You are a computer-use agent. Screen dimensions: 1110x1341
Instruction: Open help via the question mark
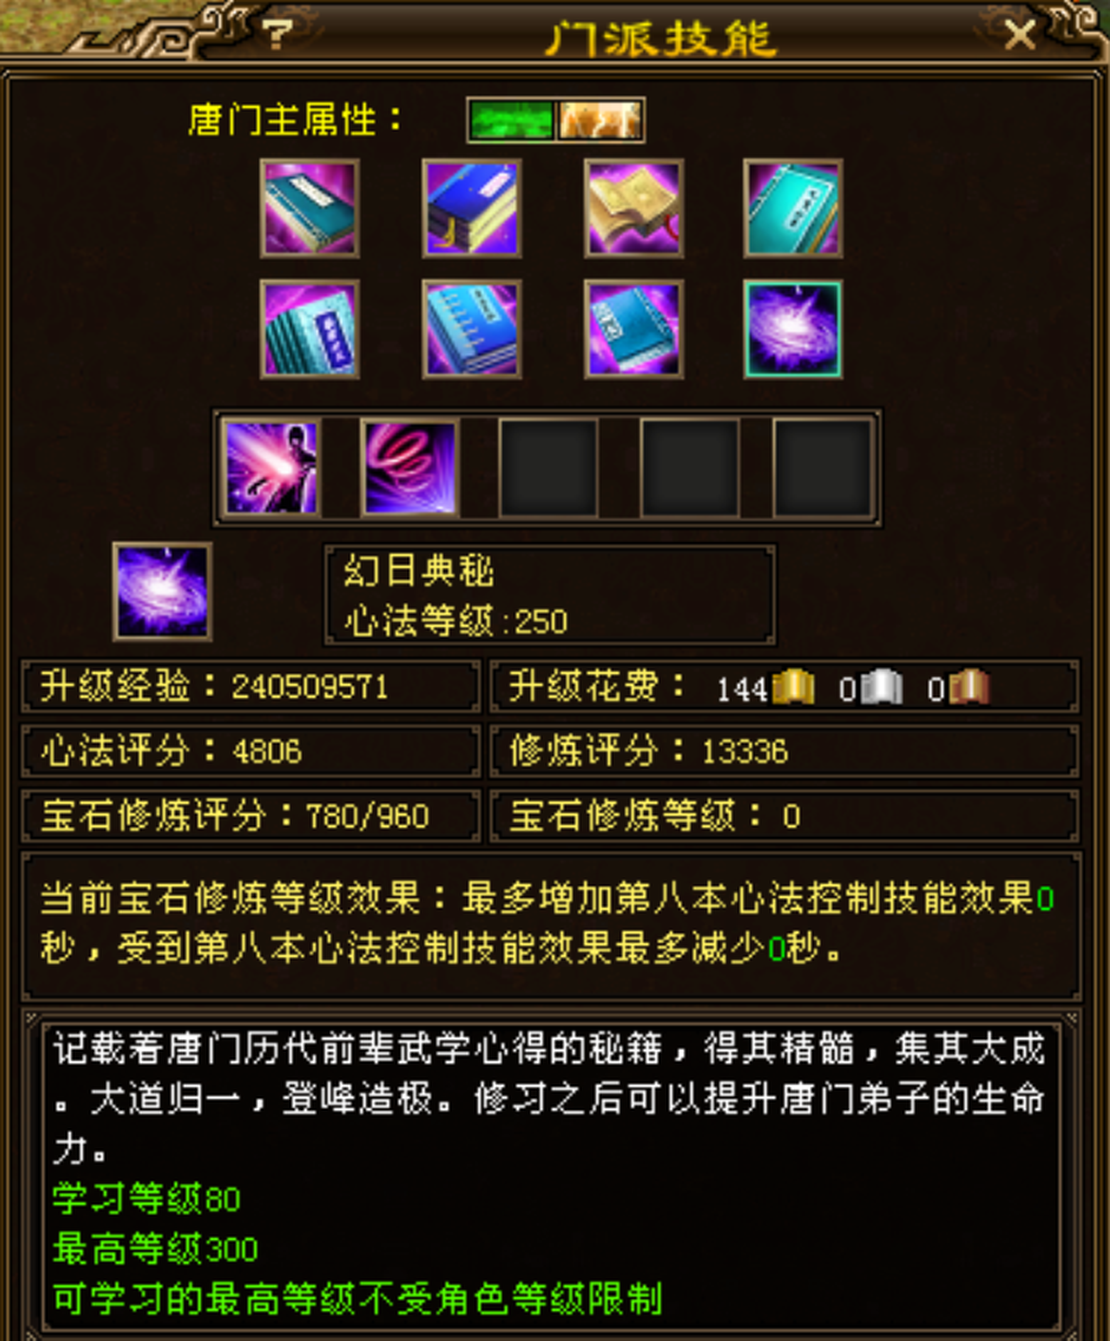(278, 35)
